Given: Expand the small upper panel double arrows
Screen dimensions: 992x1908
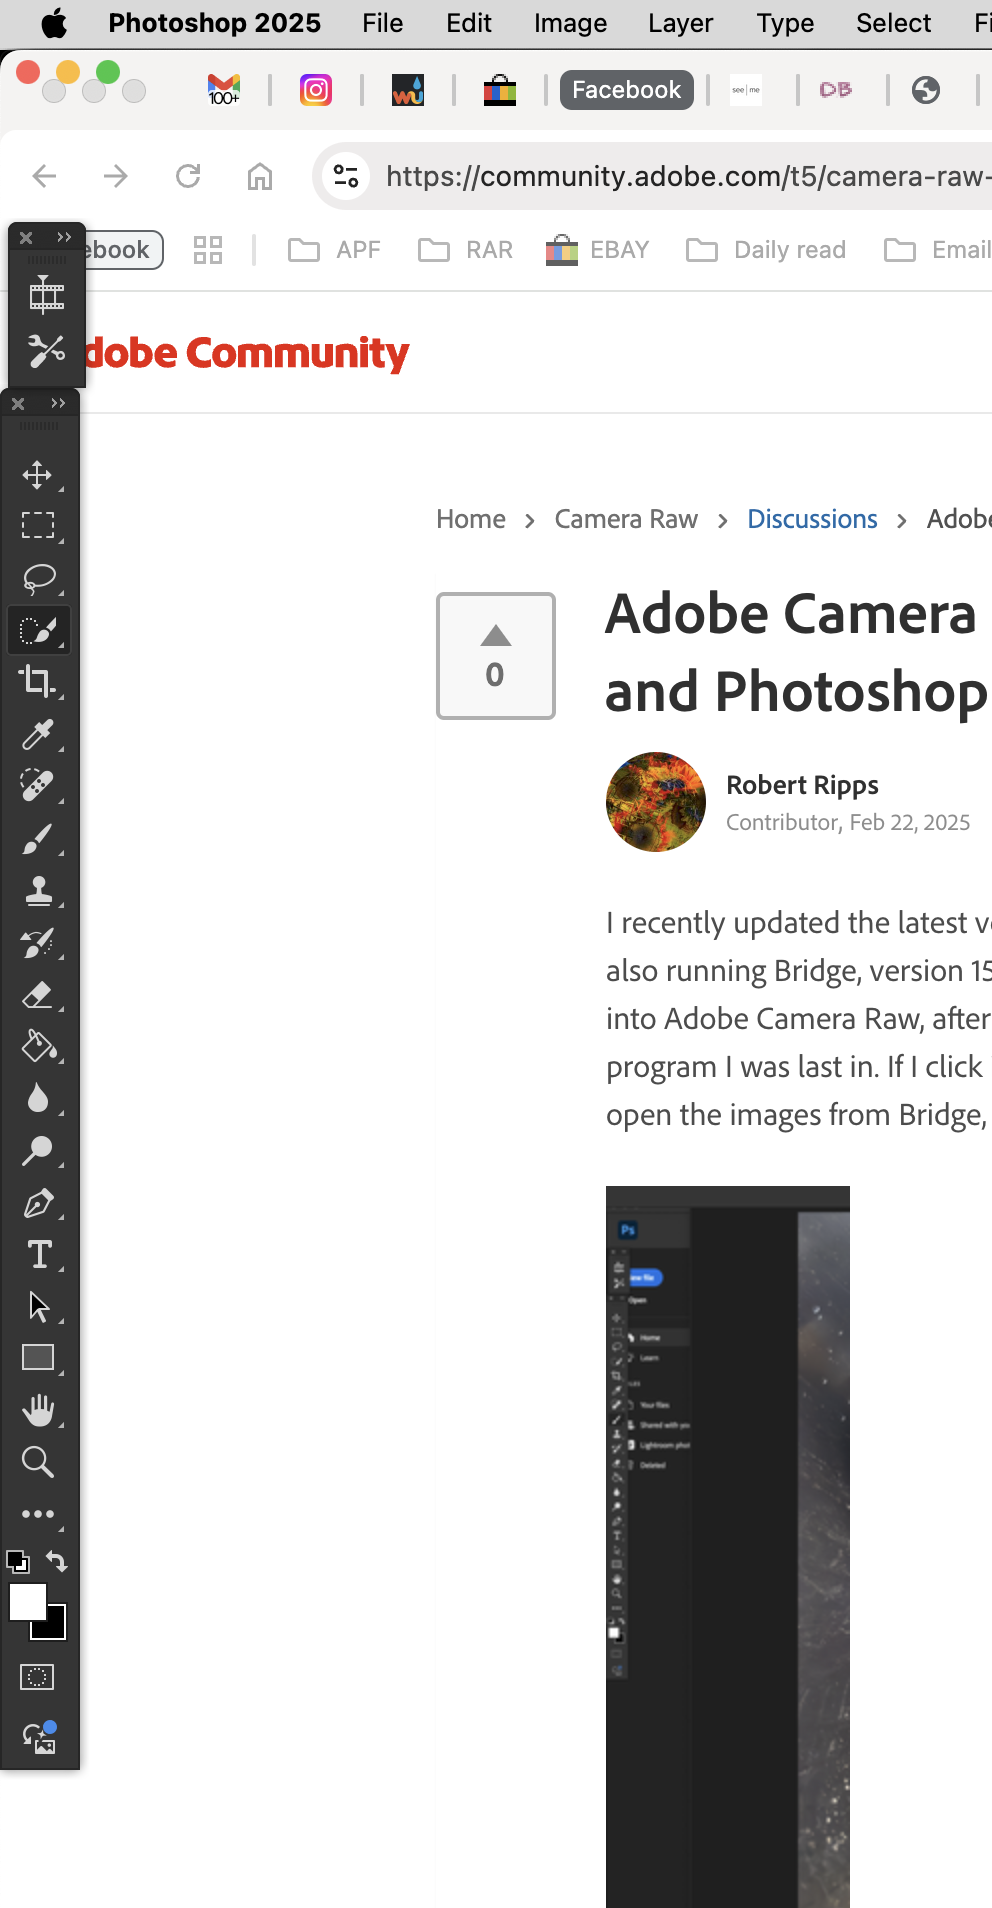Looking at the screenshot, I should [64, 237].
